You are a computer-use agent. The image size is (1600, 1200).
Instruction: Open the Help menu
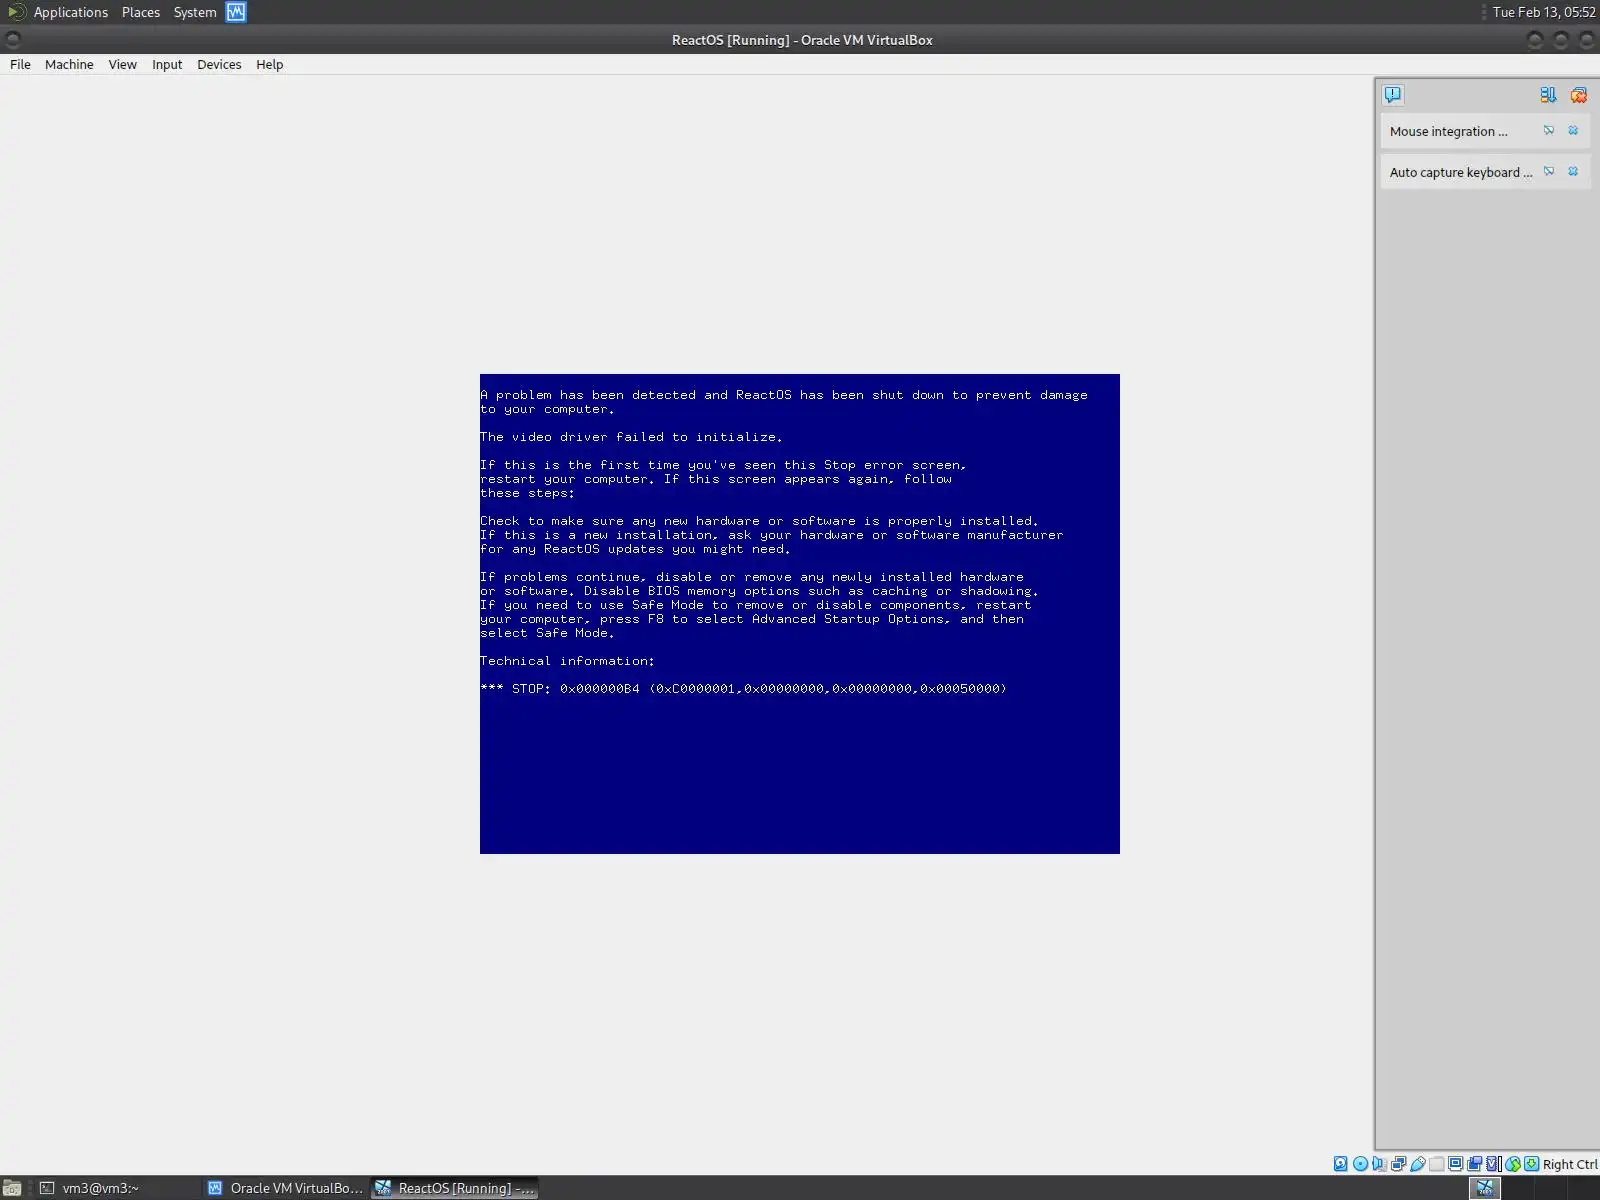tap(270, 64)
